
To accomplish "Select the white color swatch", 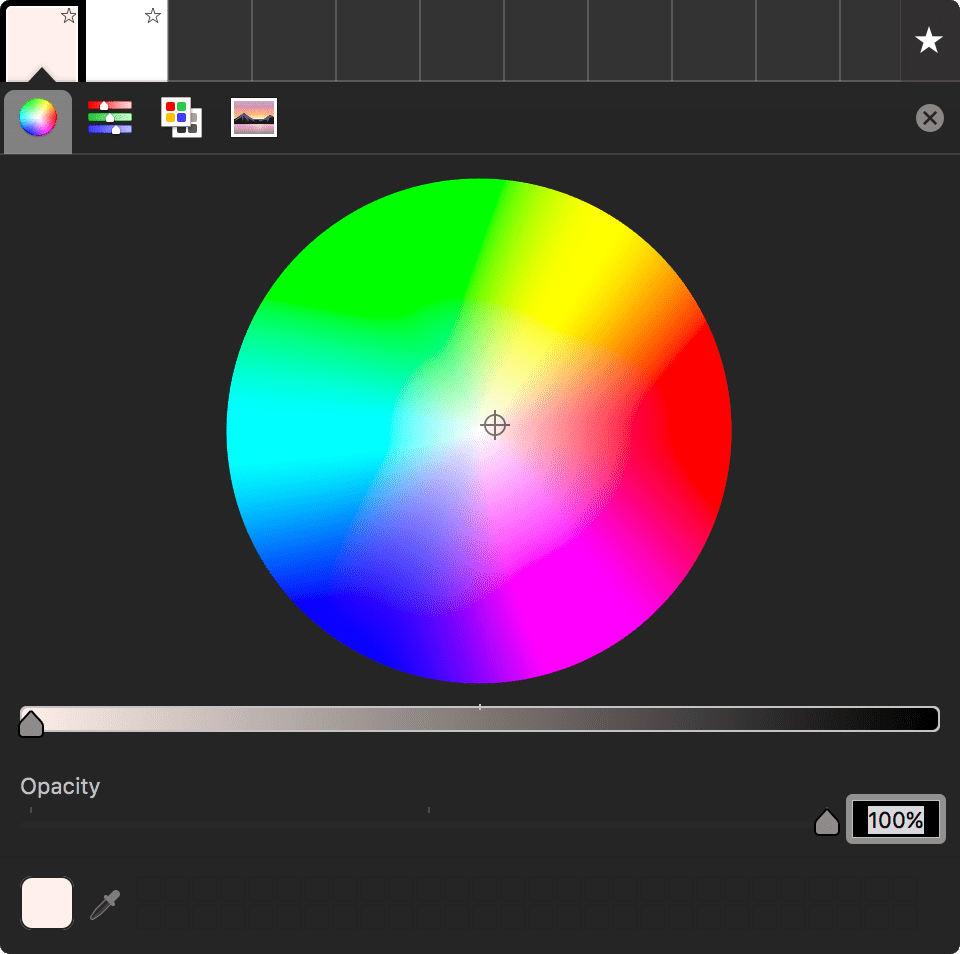I will [x=127, y=42].
